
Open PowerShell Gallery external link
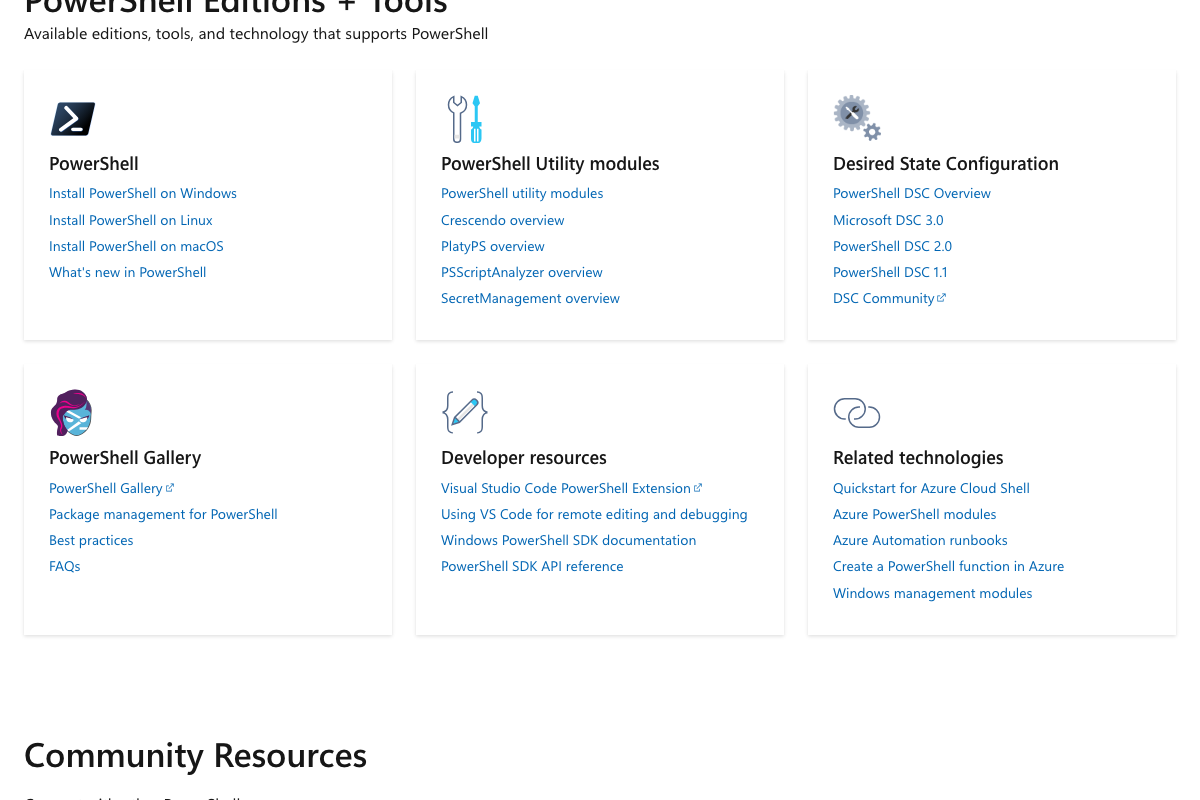(112, 488)
